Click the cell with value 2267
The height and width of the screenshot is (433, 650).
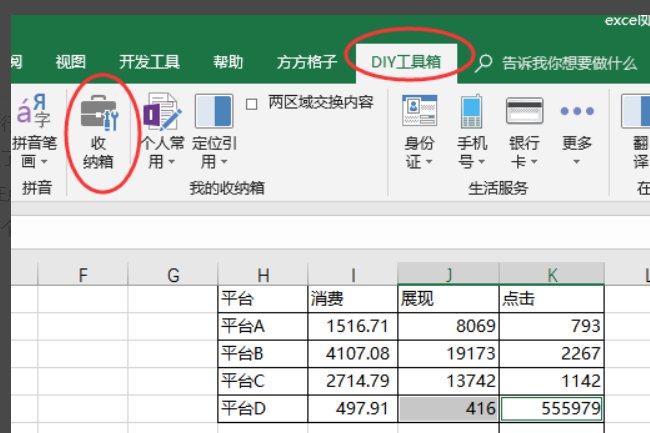(x=551, y=353)
